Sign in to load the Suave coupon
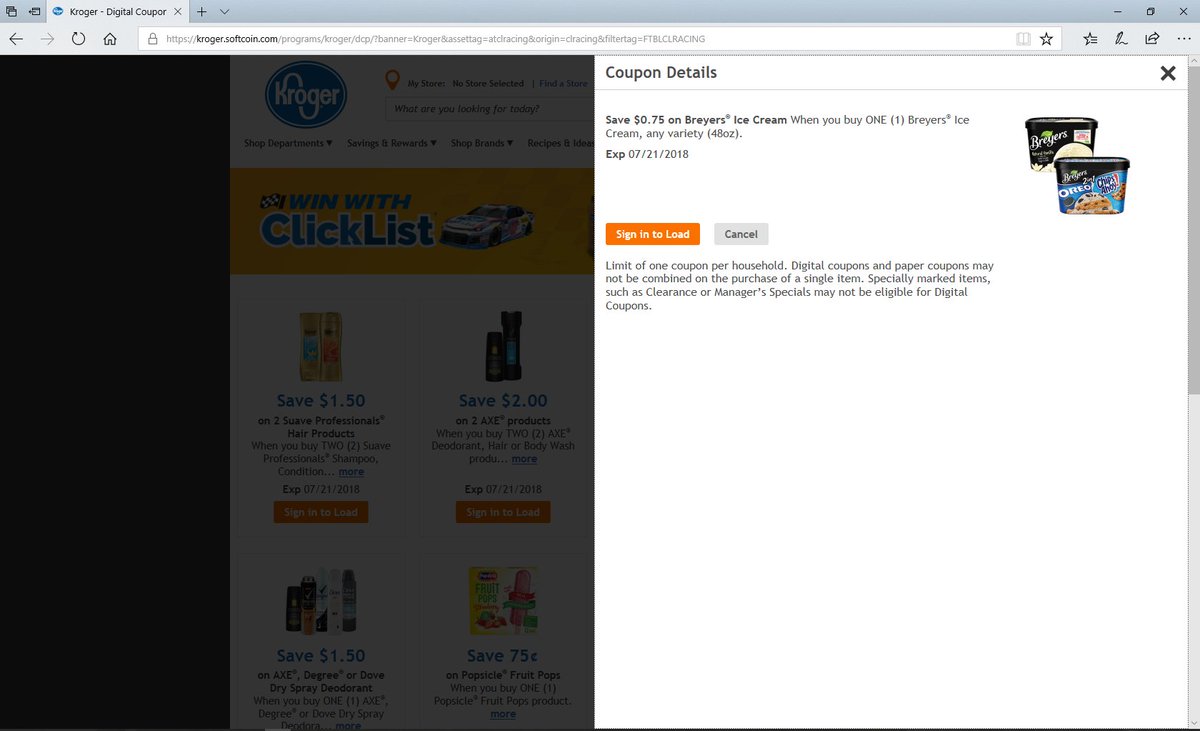The height and width of the screenshot is (731, 1200). pos(320,512)
